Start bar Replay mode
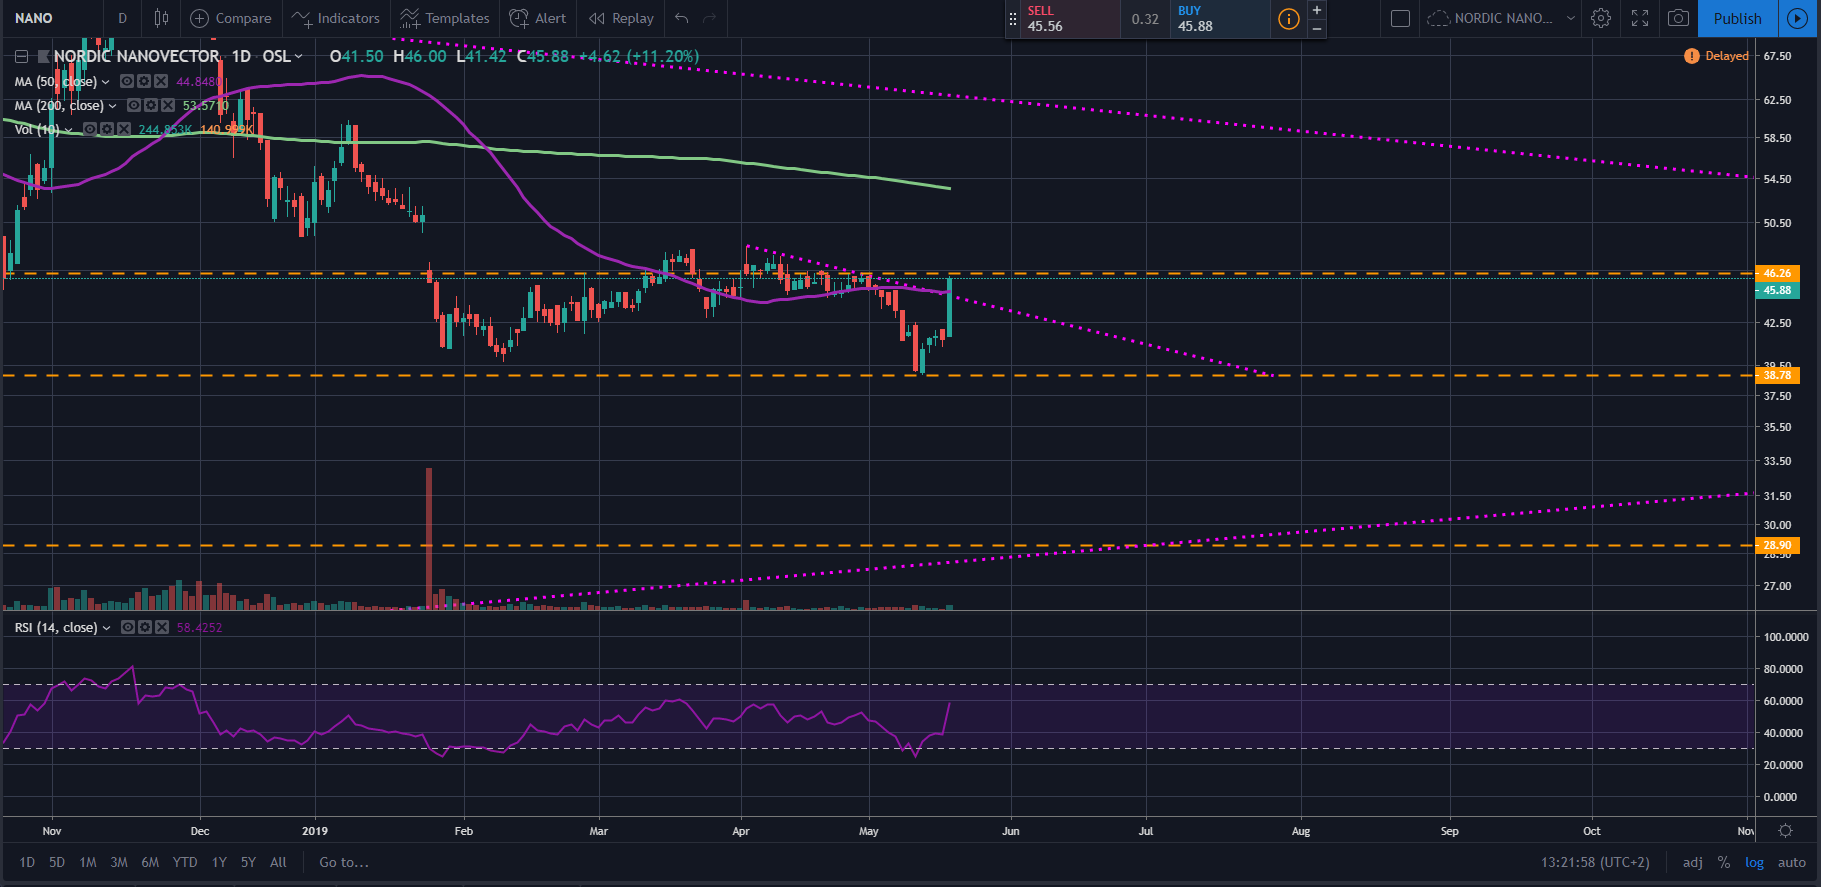The width and height of the screenshot is (1821, 887). tap(621, 18)
